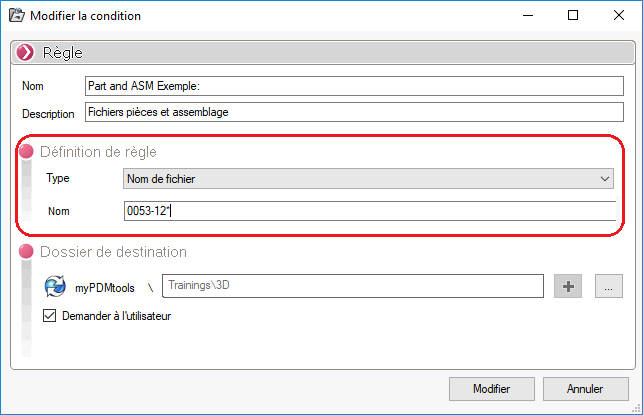Click the window icon in title bar
This screenshot has width=643, height=415.
[16, 16]
